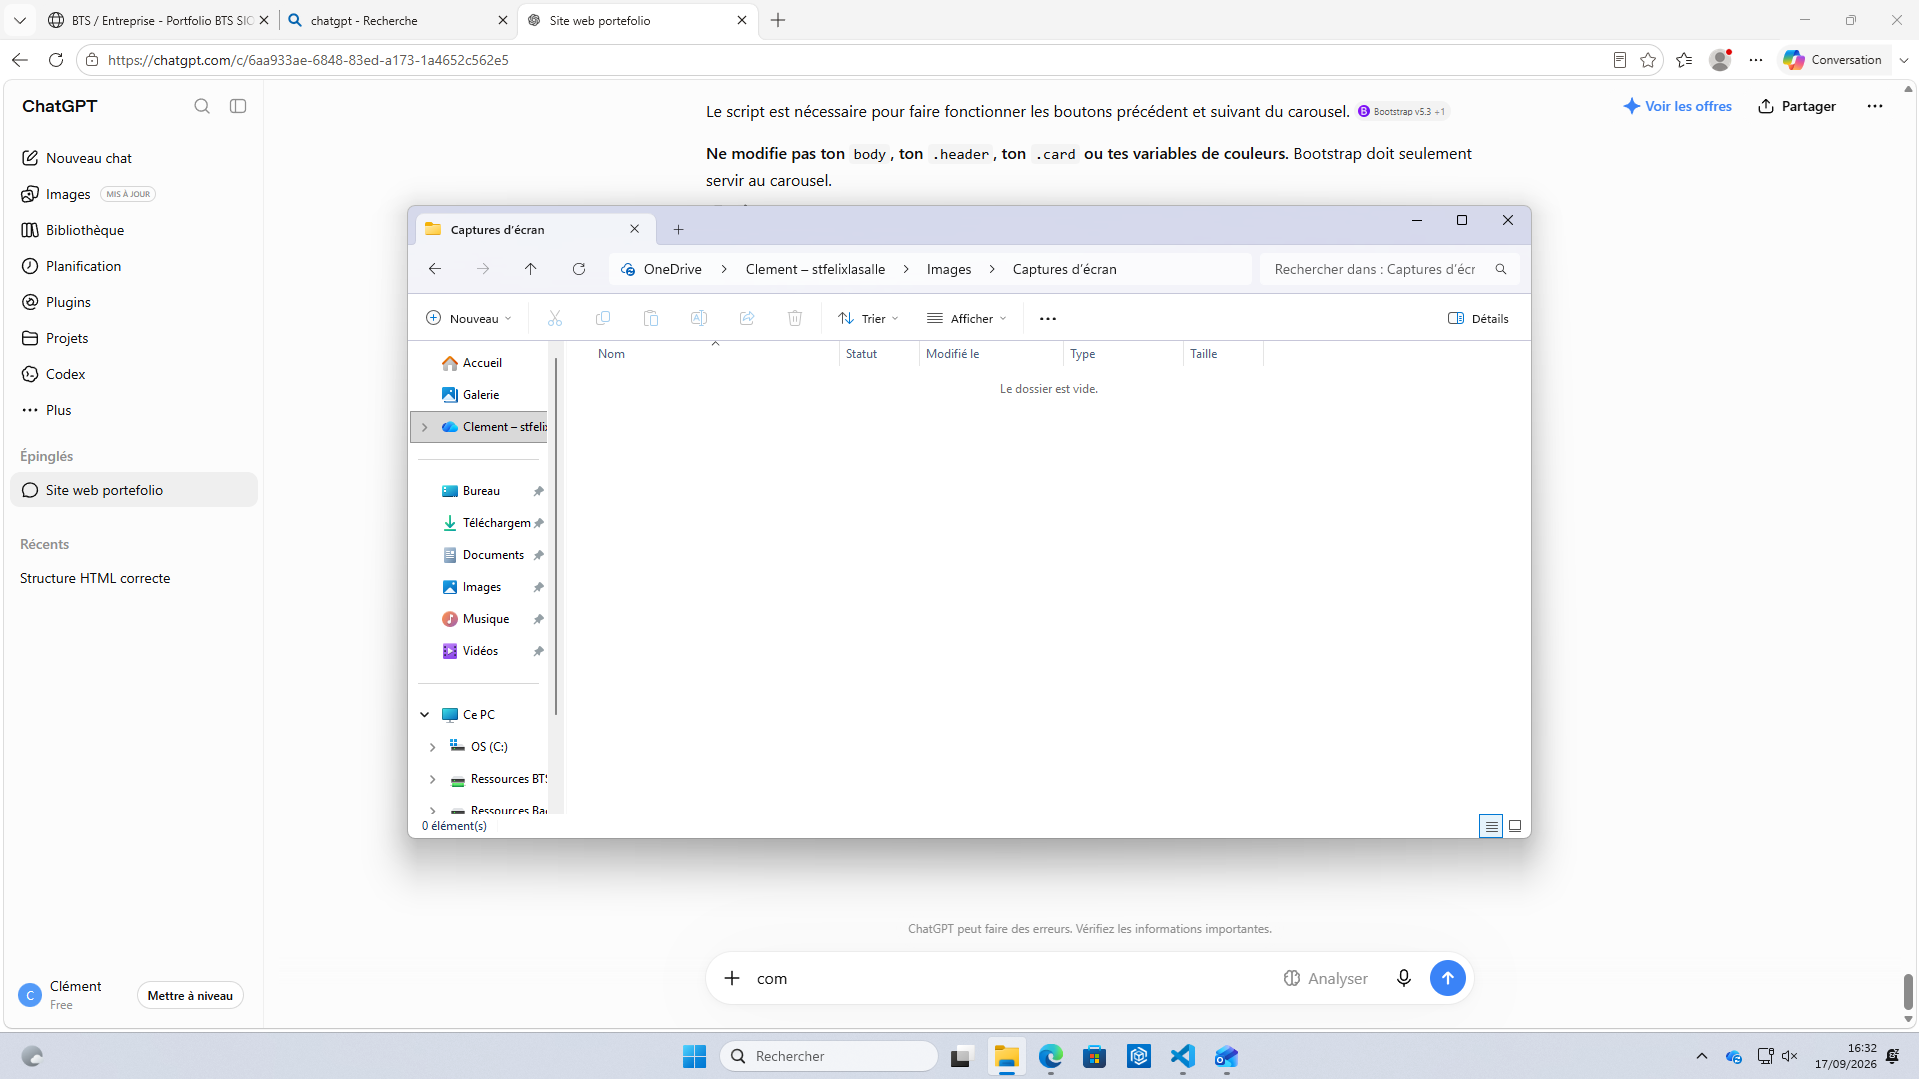Collapse the Ce PC tree node
The width and height of the screenshot is (1919, 1079).
425,715
